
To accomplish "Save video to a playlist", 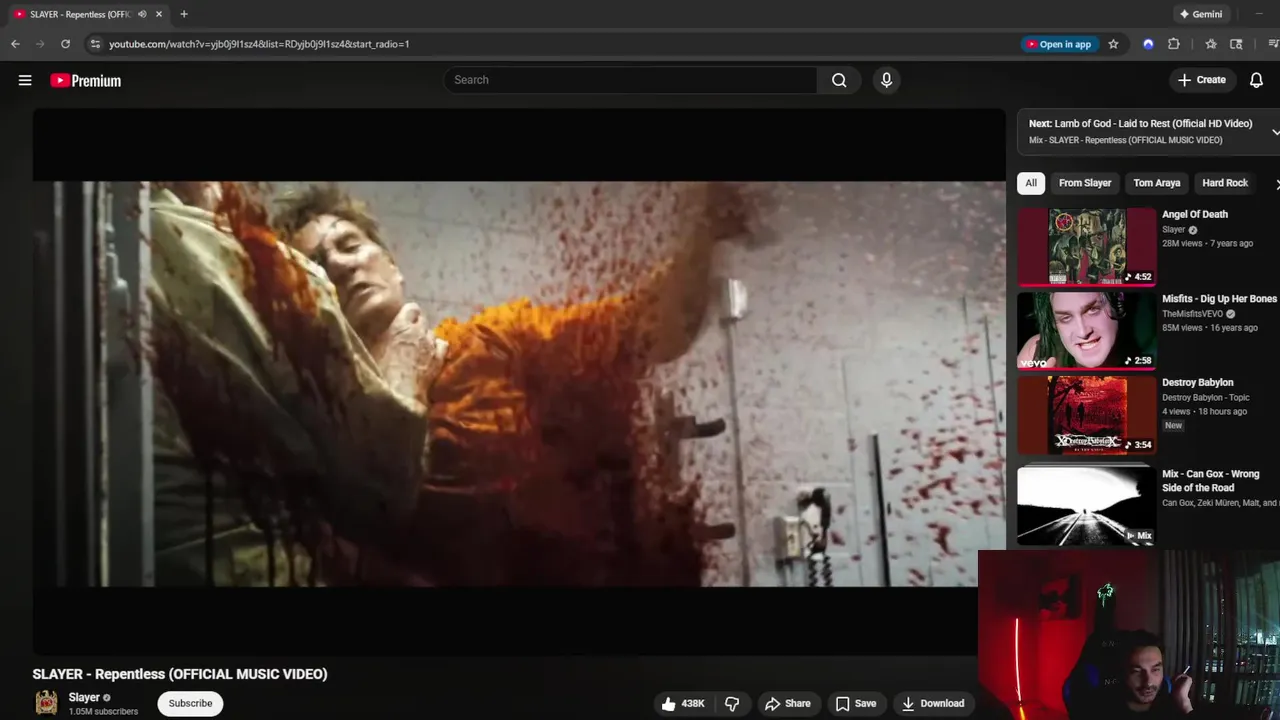I will pos(856,704).
